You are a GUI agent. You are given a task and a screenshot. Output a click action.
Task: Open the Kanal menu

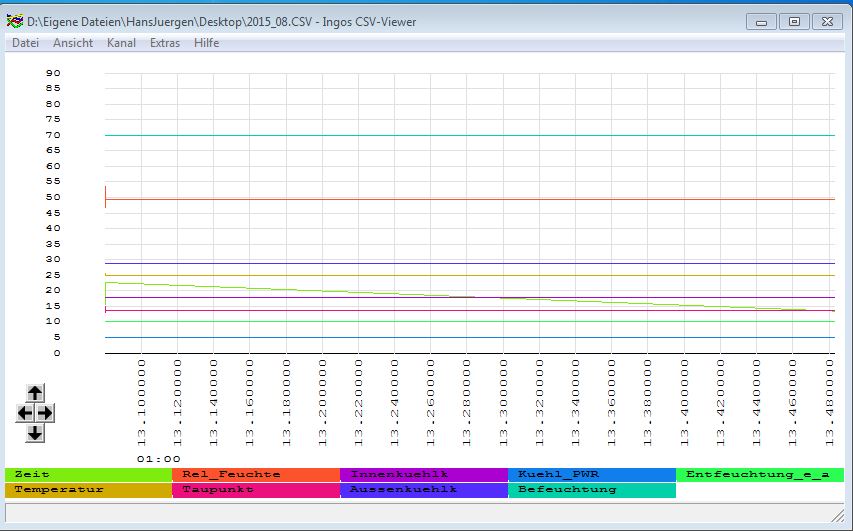(121, 43)
